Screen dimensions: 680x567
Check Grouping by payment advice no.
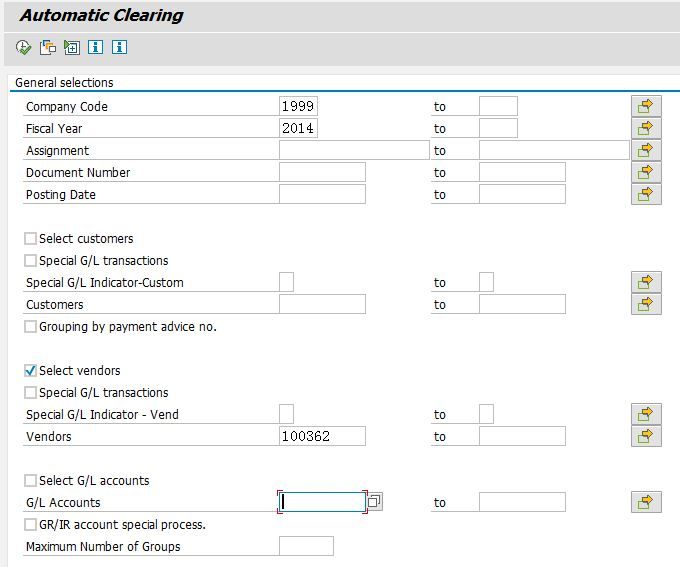pyautogui.click(x=30, y=326)
